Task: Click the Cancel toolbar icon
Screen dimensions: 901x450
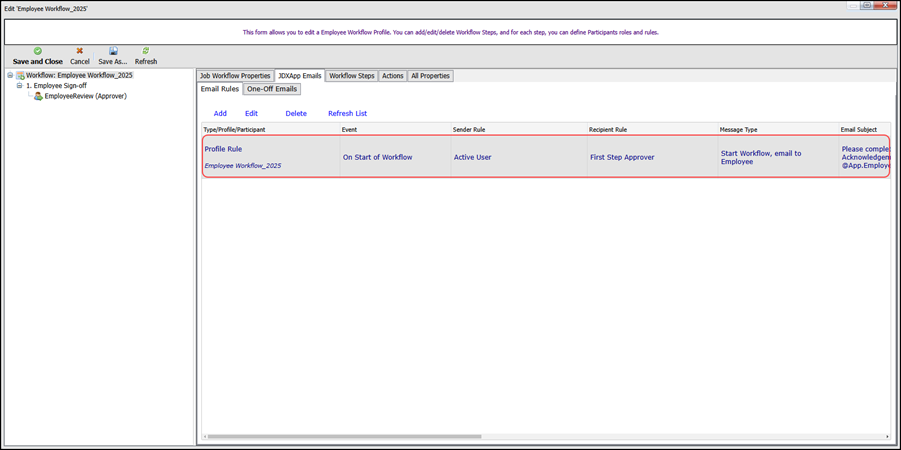Action: (80, 51)
